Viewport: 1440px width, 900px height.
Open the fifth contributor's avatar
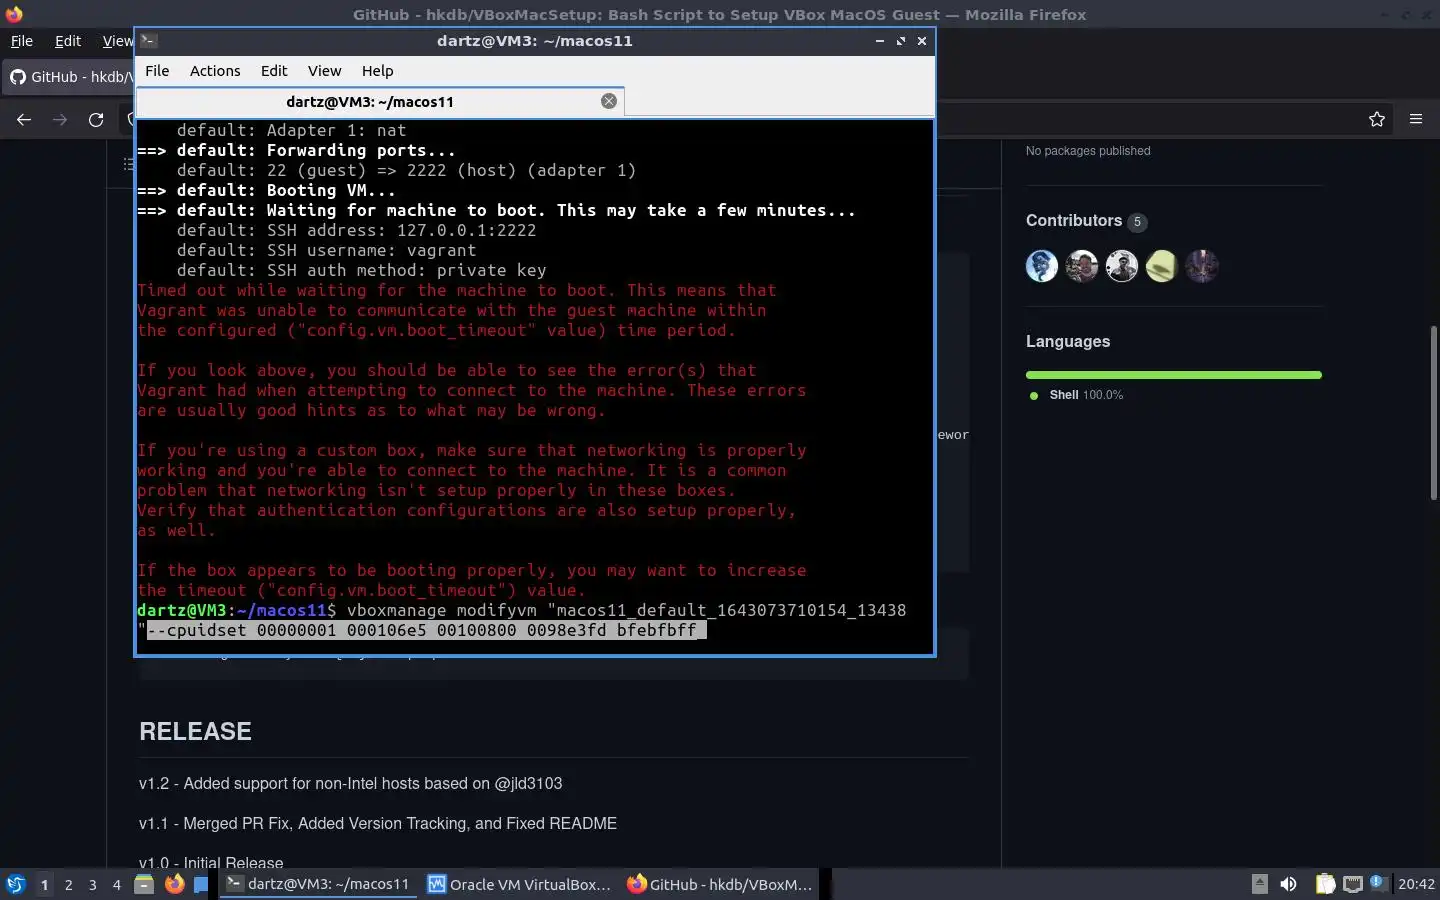coord(1202,266)
